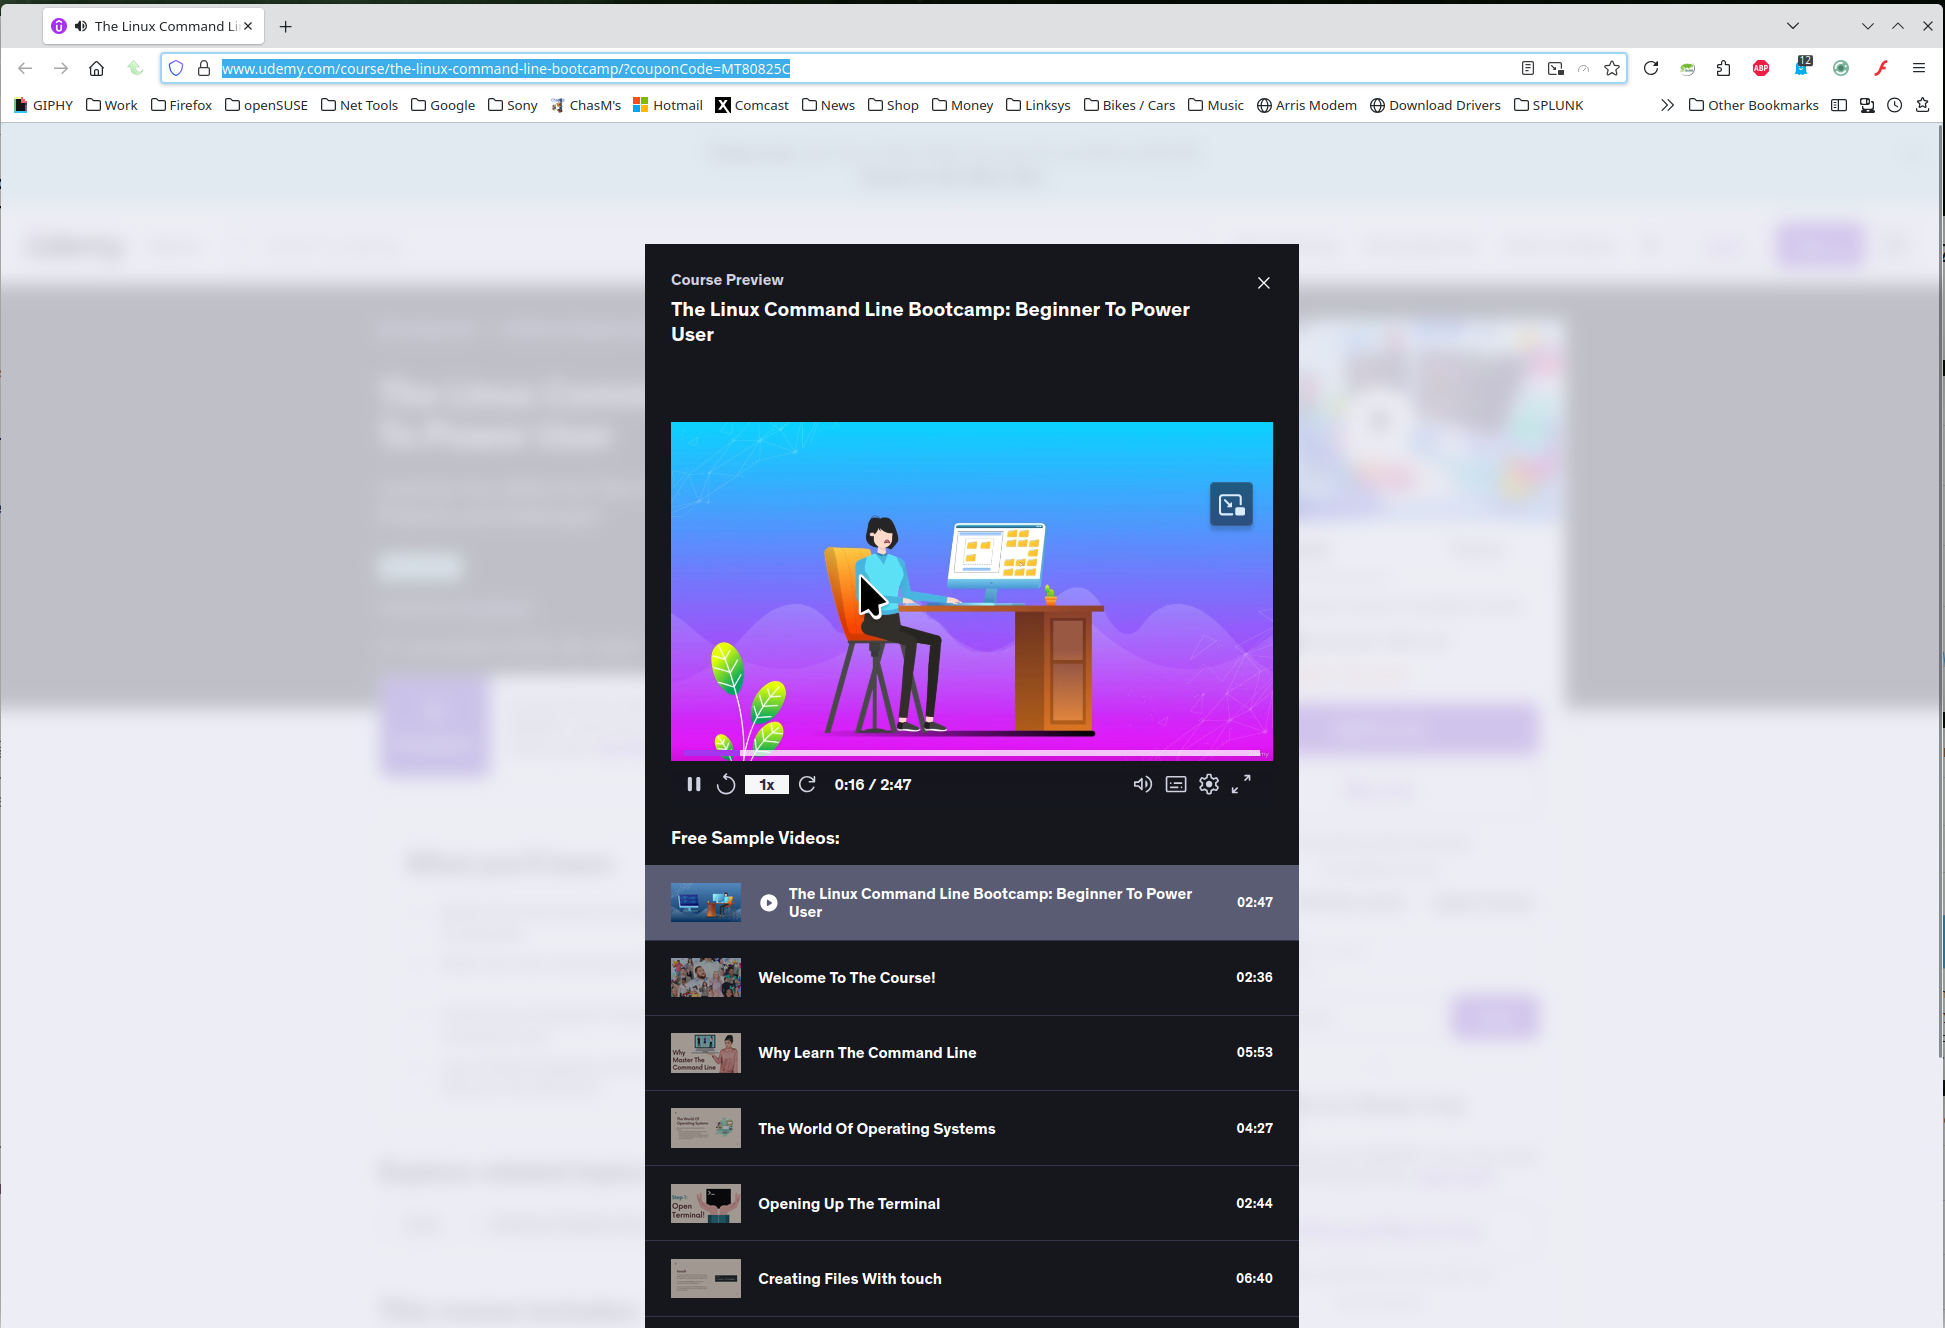
Task: Open video settings gear
Action: click(1209, 785)
